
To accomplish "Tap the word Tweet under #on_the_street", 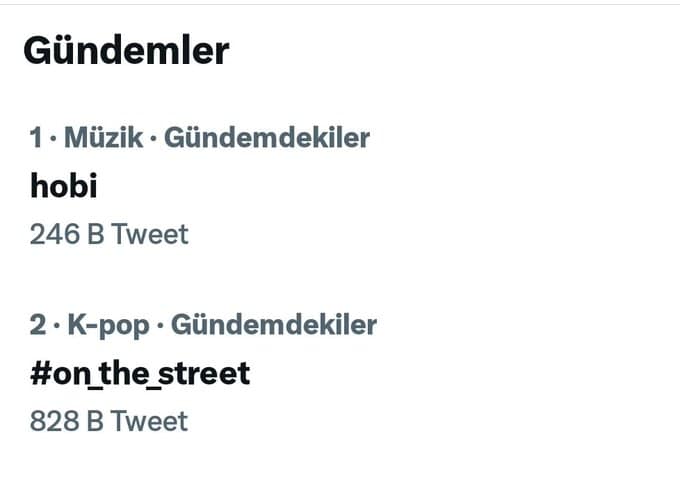I will click(x=150, y=421).
